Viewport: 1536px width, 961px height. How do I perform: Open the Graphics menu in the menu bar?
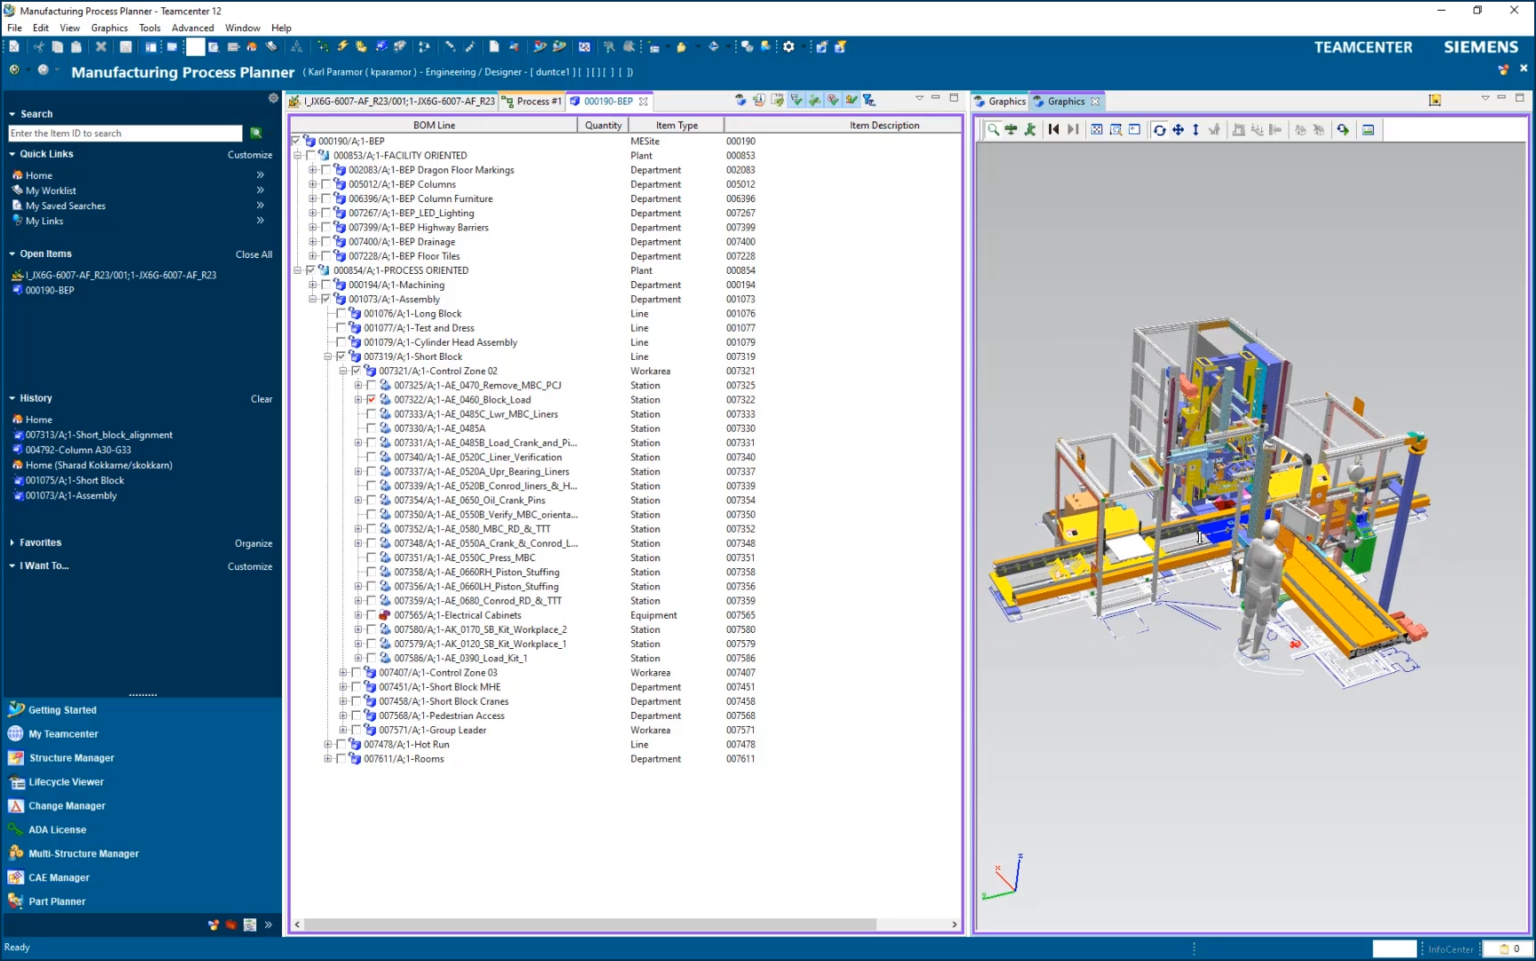(x=109, y=27)
